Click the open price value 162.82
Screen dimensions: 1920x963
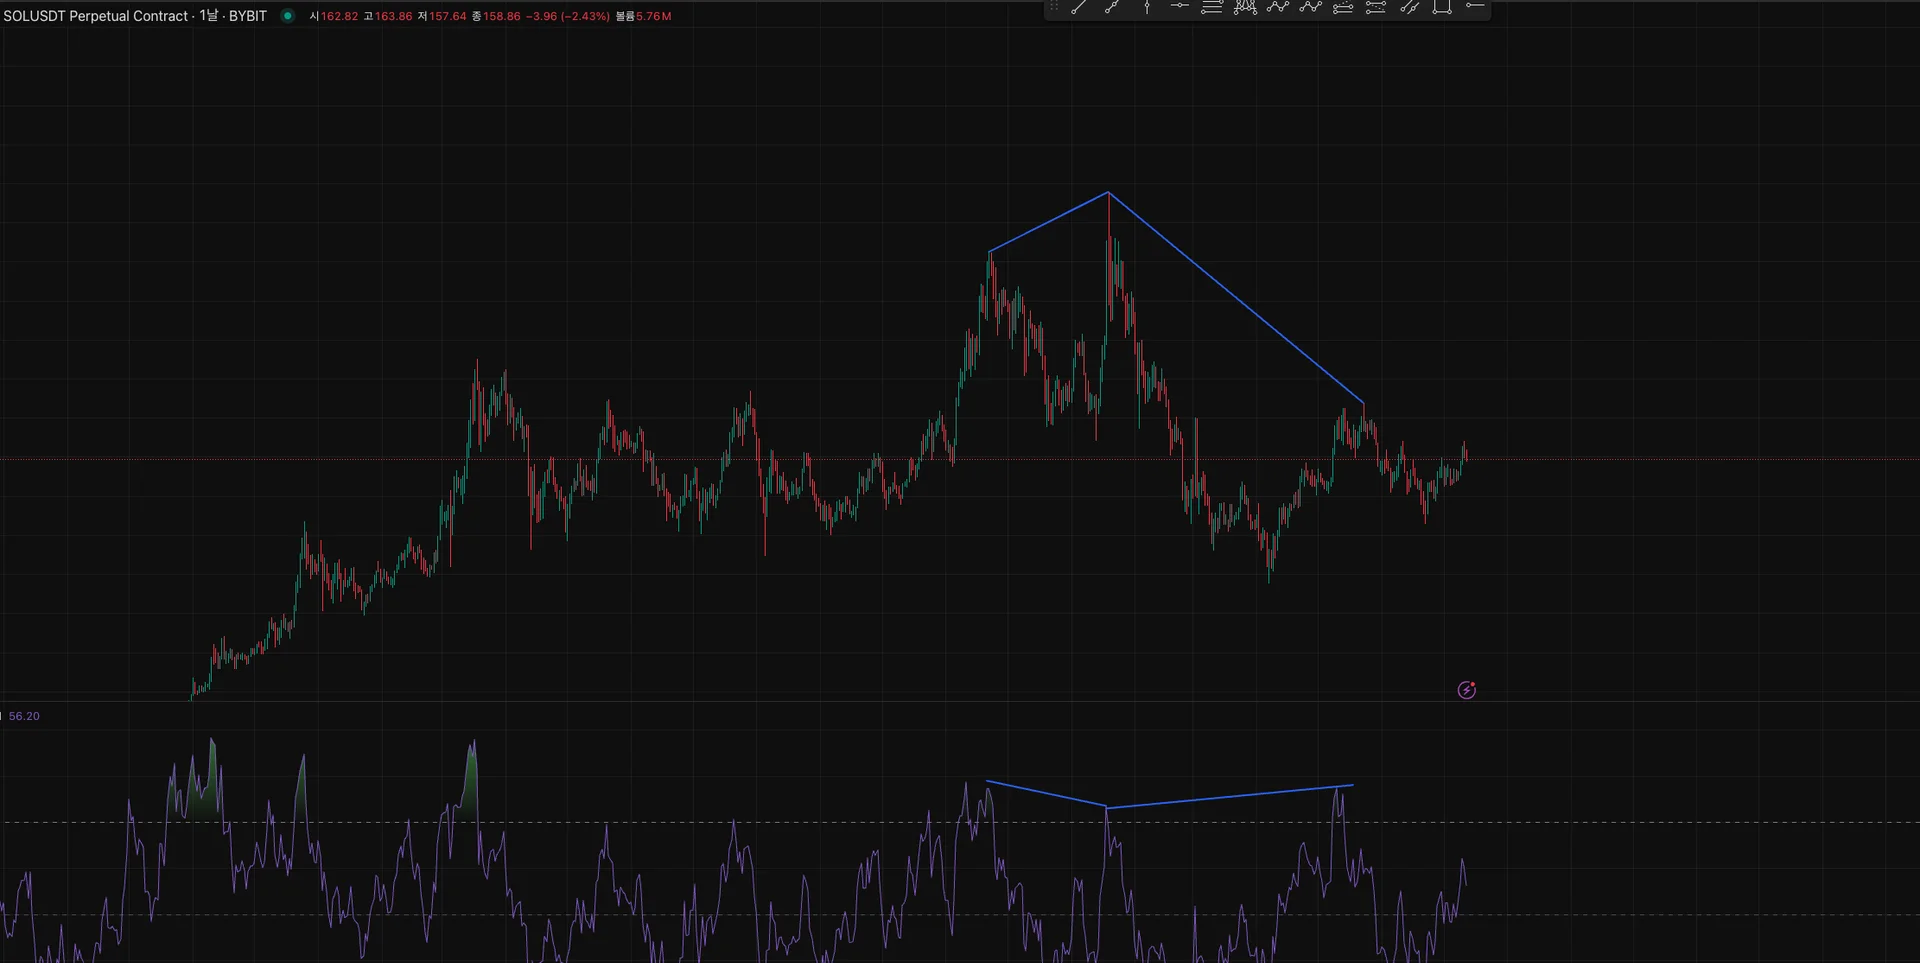point(339,16)
